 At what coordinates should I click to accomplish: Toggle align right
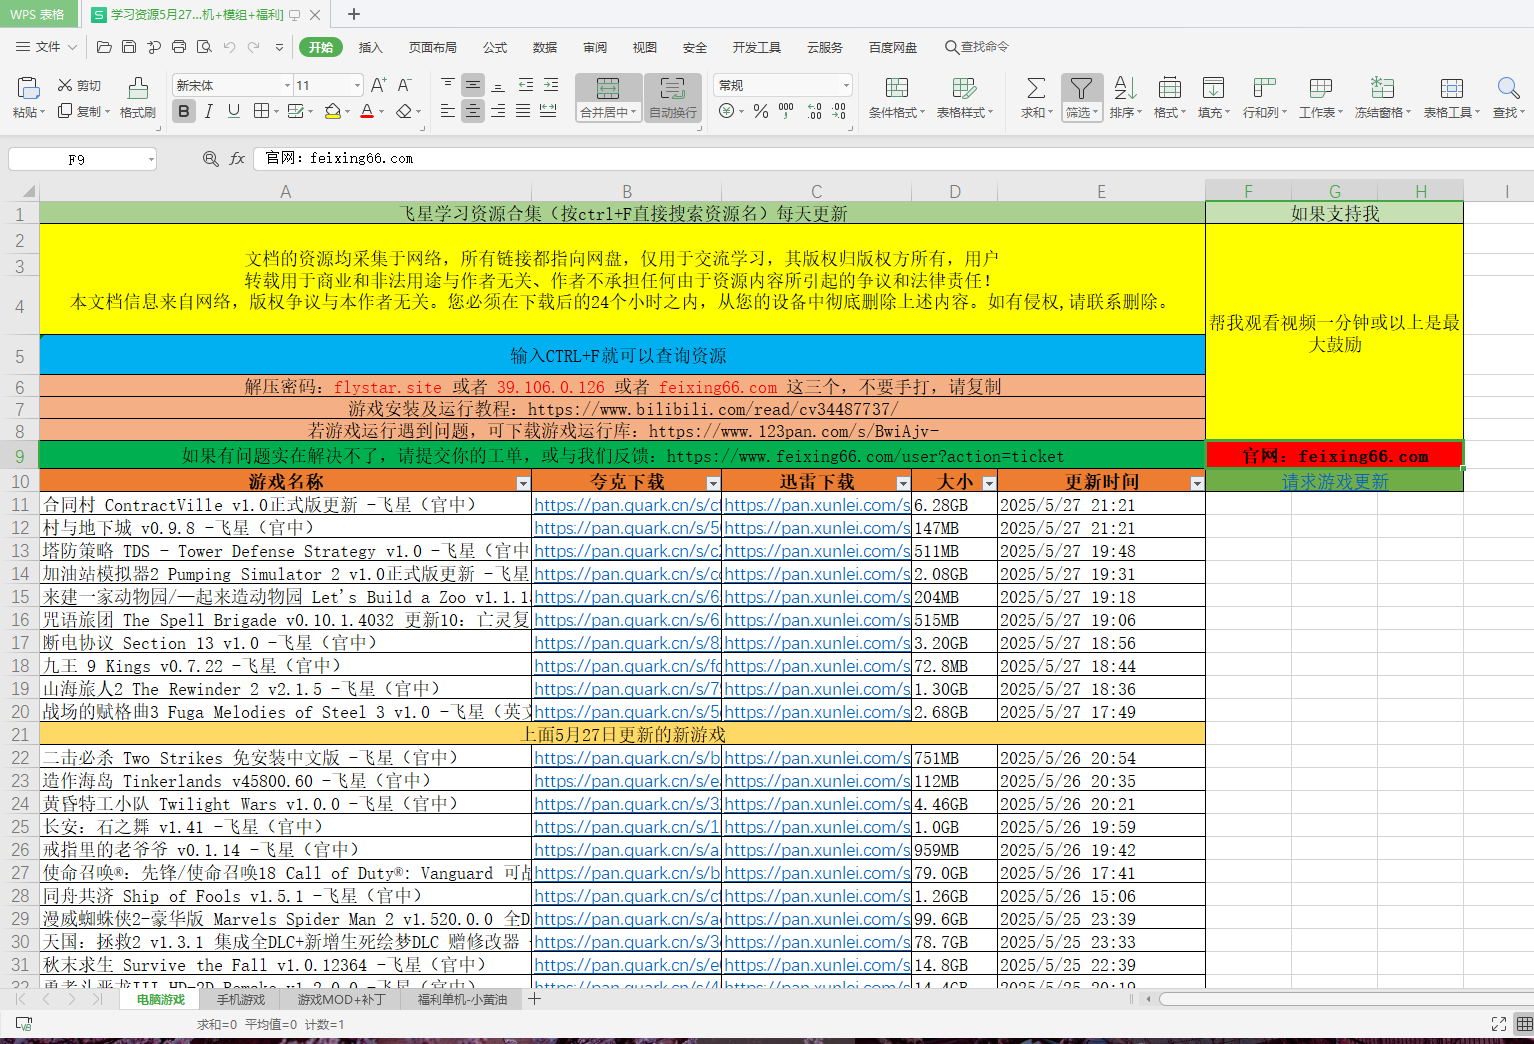coord(498,111)
